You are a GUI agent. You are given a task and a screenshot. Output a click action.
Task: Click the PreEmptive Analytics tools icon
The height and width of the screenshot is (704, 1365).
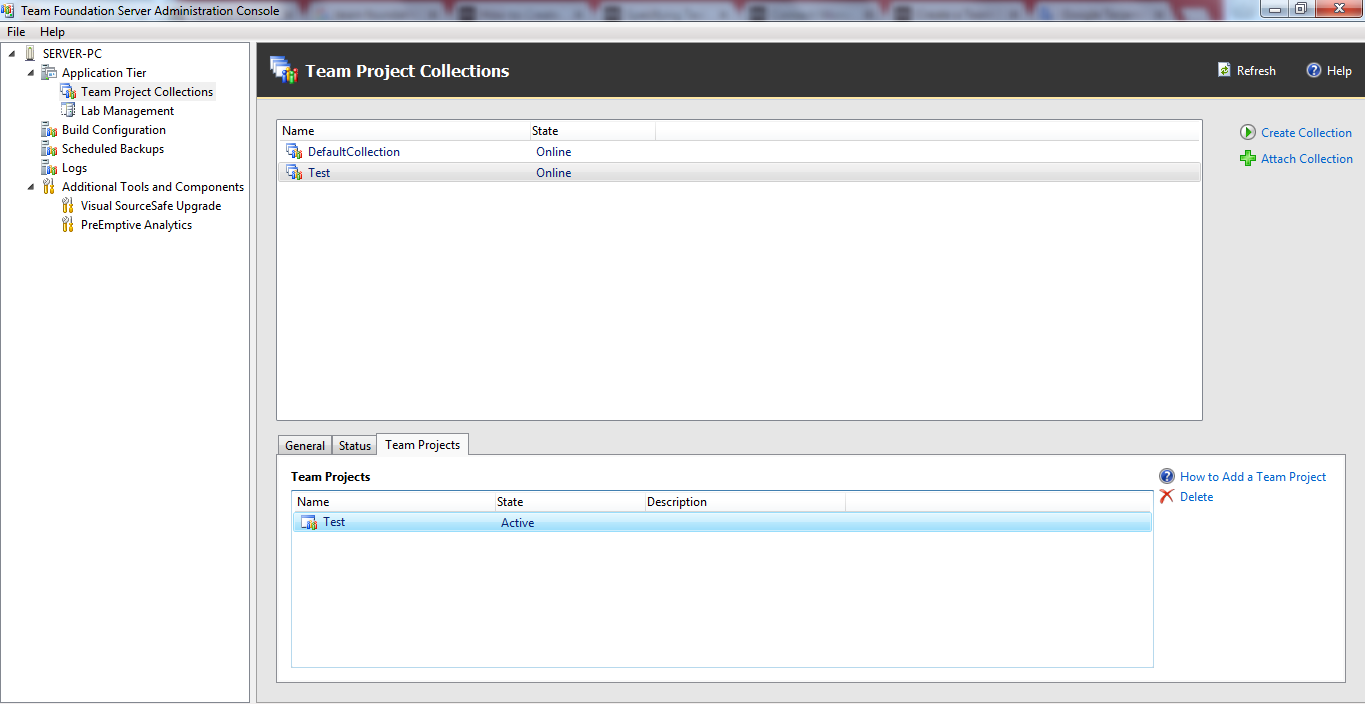click(68, 224)
